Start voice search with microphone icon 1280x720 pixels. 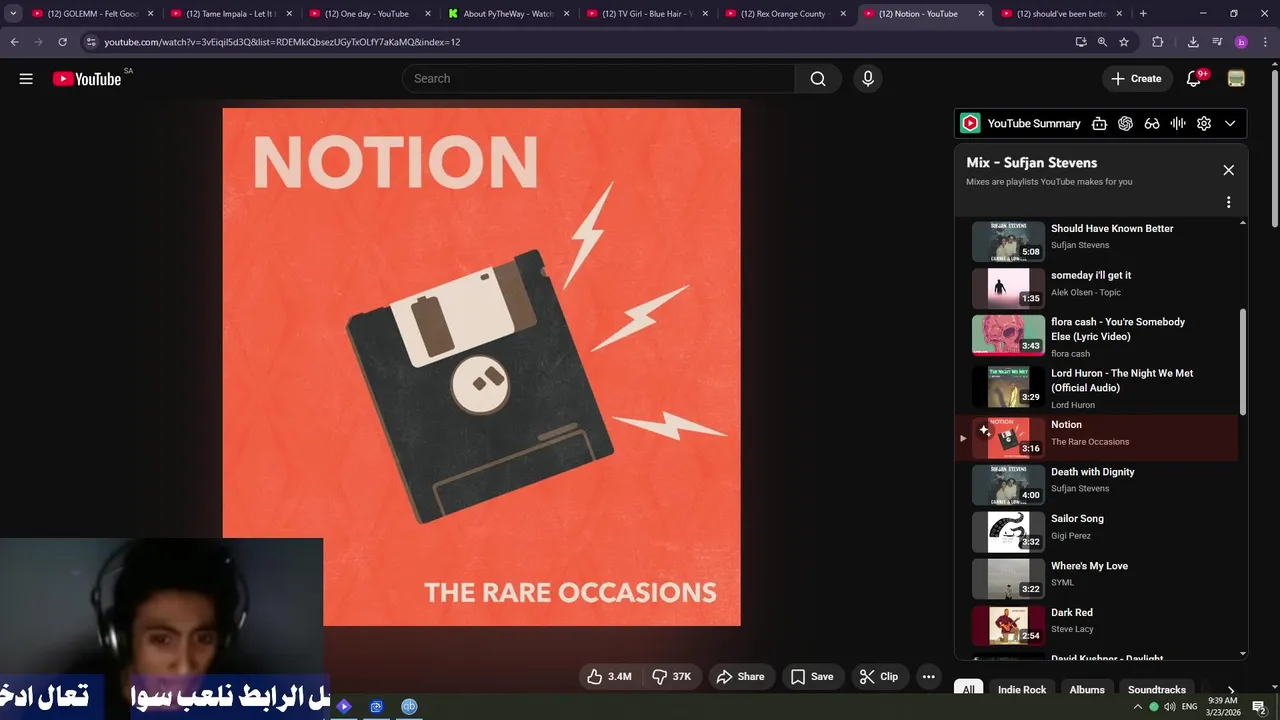[867, 79]
